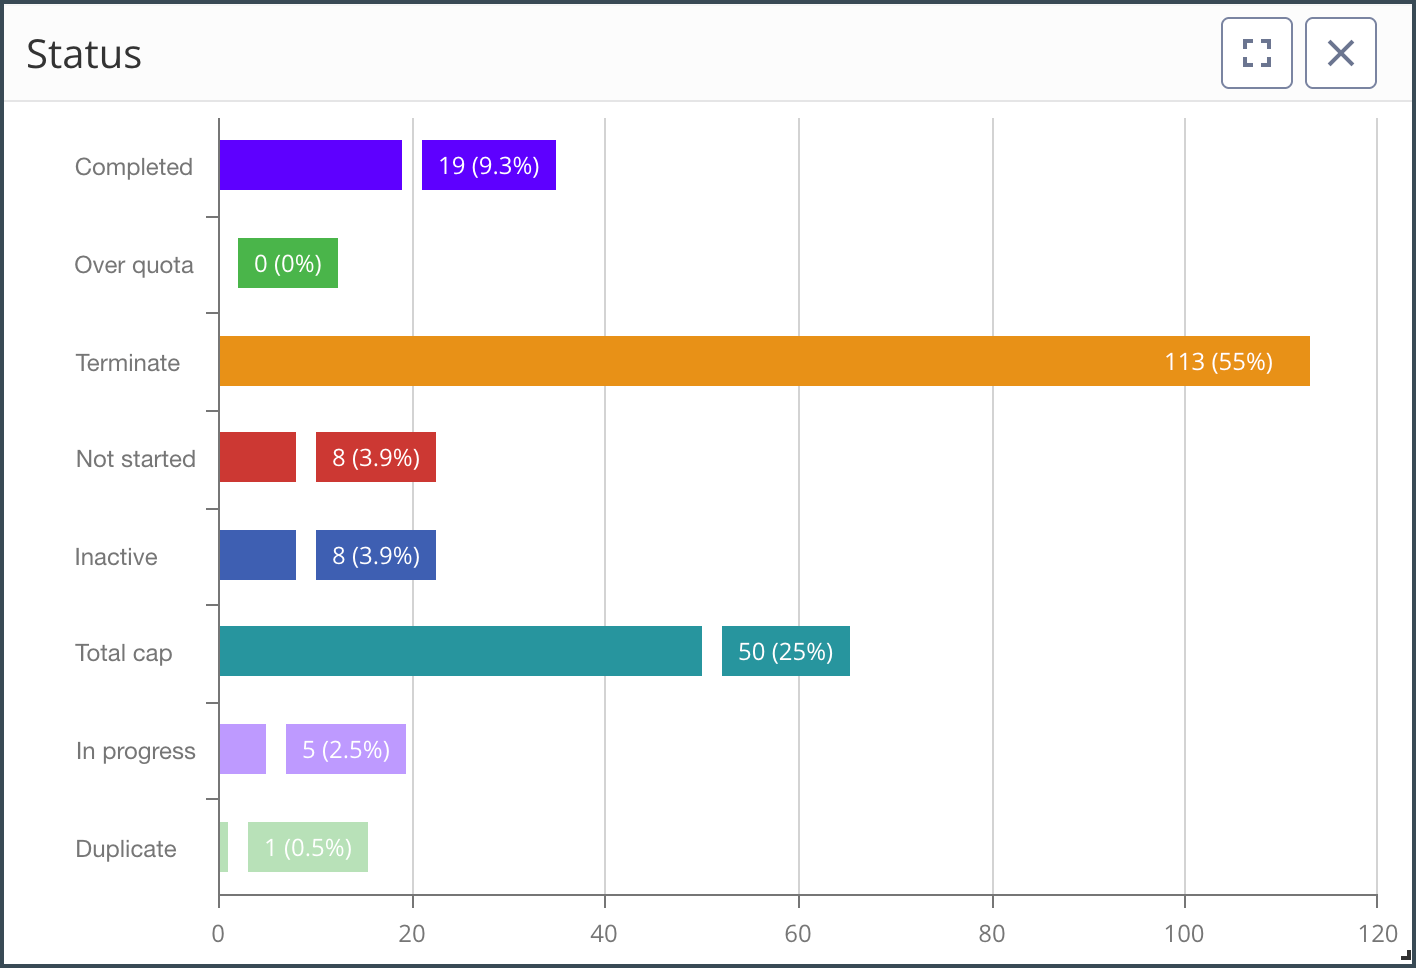Image resolution: width=1416 pixels, height=968 pixels.
Task: Select the blue Inactive bar
Action: (257, 555)
